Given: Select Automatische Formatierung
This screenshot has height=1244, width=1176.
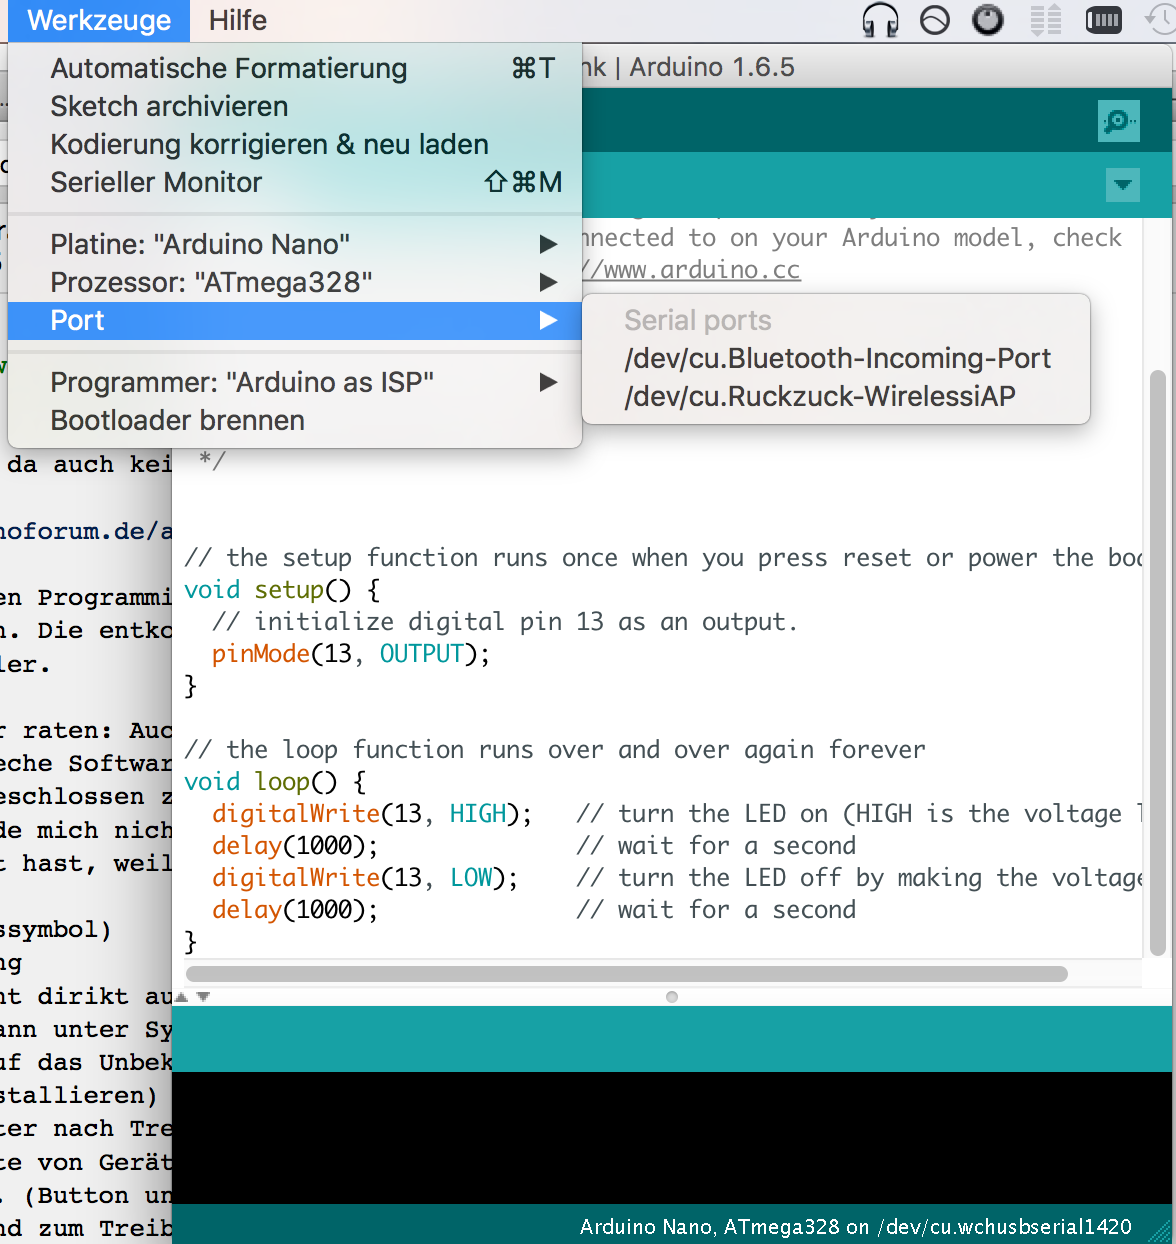Looking at the screenshot, I should coord(295,68).
